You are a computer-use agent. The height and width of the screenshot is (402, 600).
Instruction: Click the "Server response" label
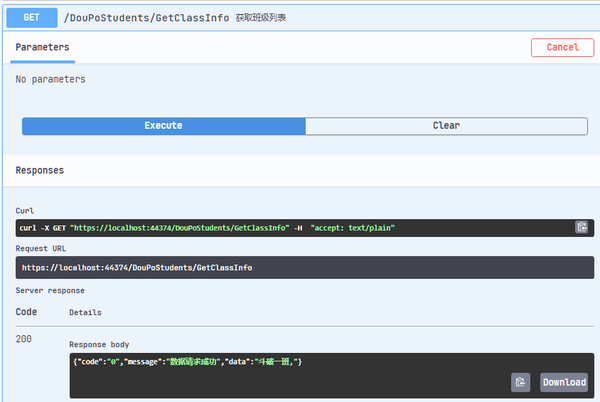(x=50, y=290)
